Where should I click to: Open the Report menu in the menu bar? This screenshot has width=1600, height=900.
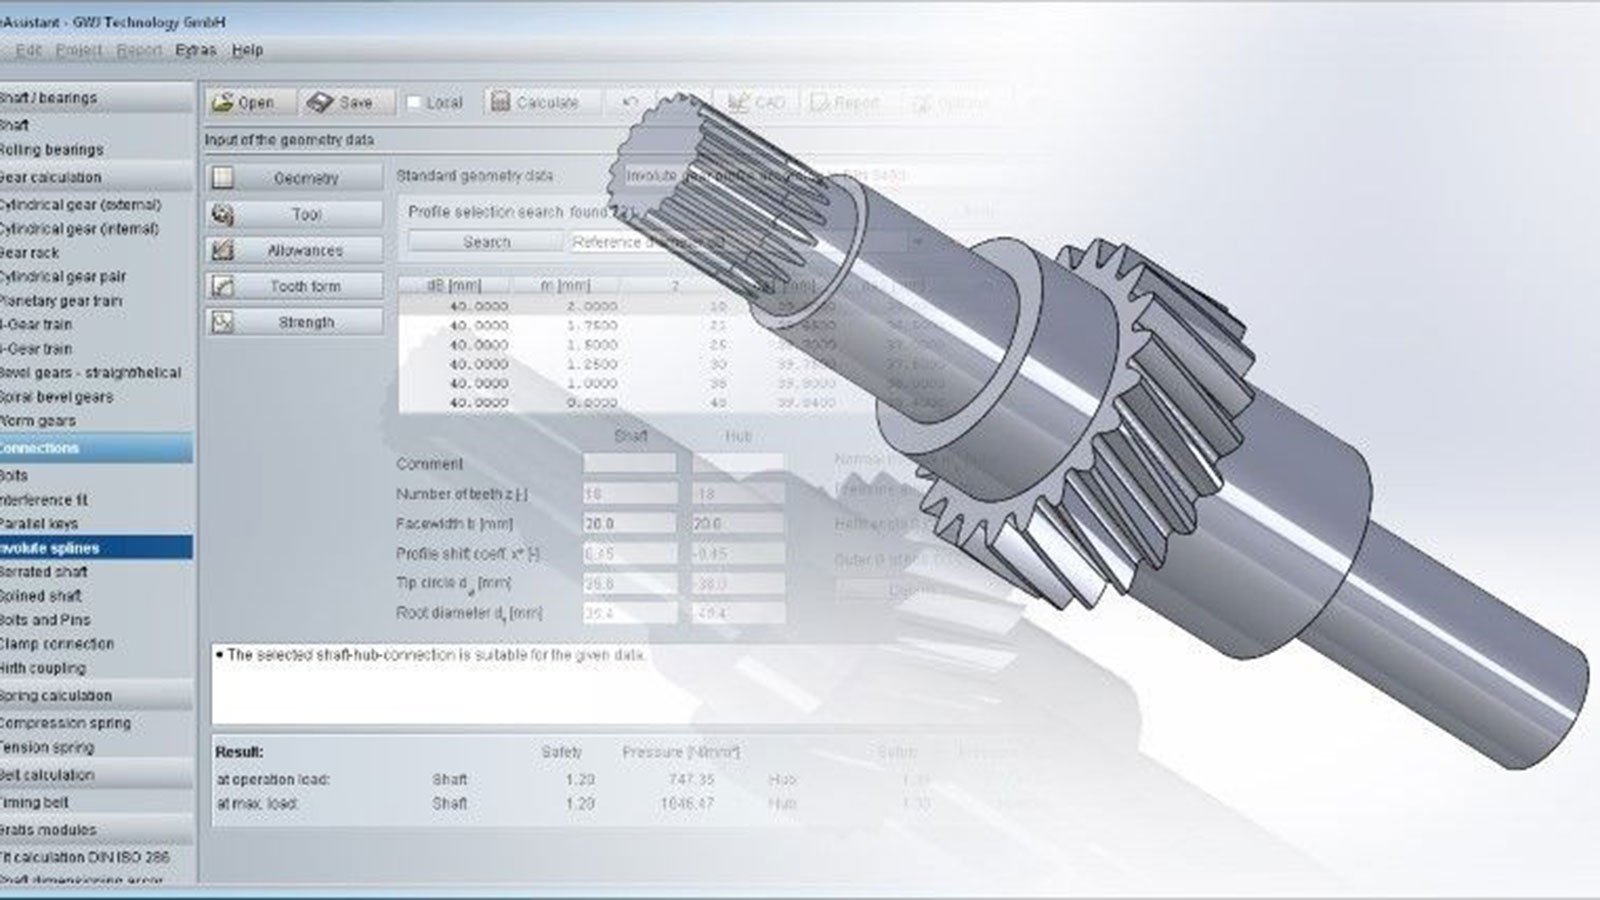[x=139, y=50]
